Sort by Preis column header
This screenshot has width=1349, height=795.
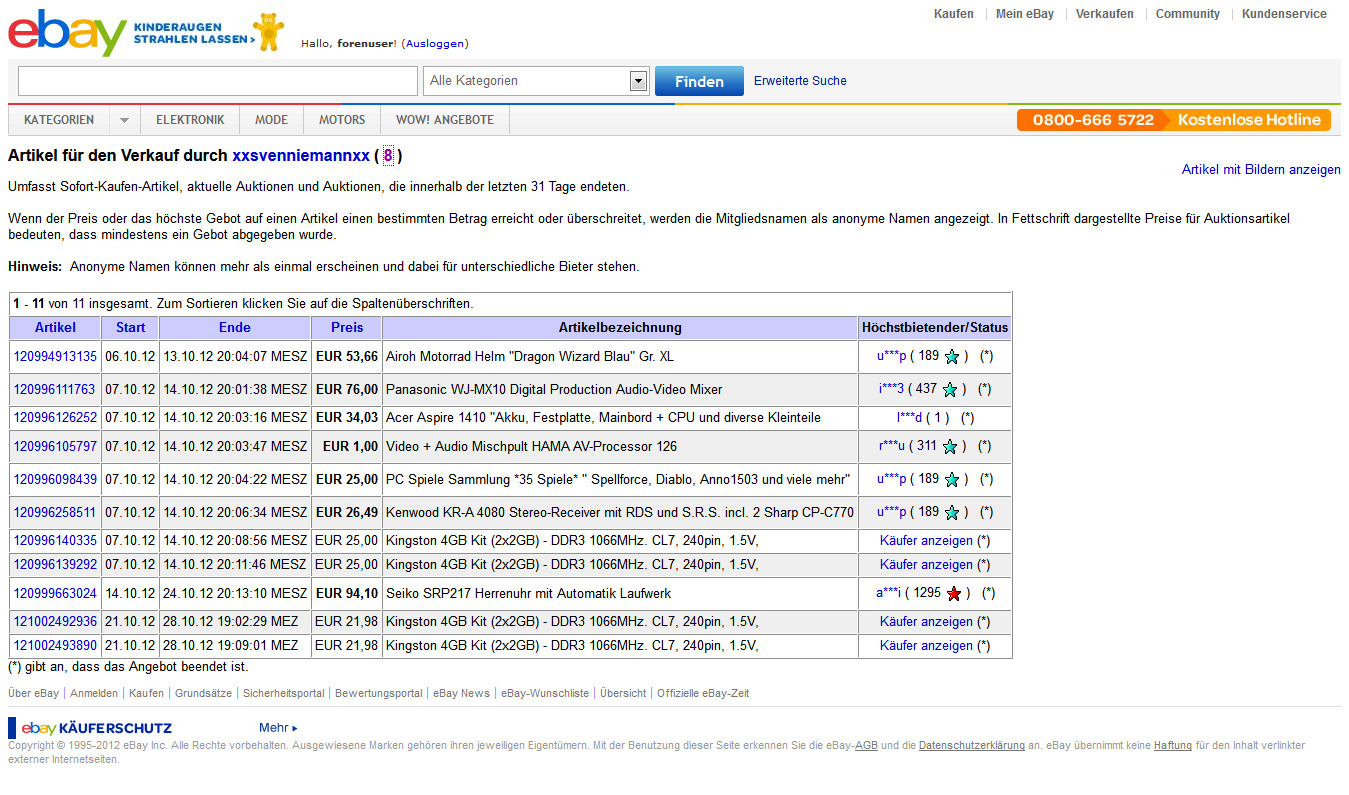click(347, 328)
